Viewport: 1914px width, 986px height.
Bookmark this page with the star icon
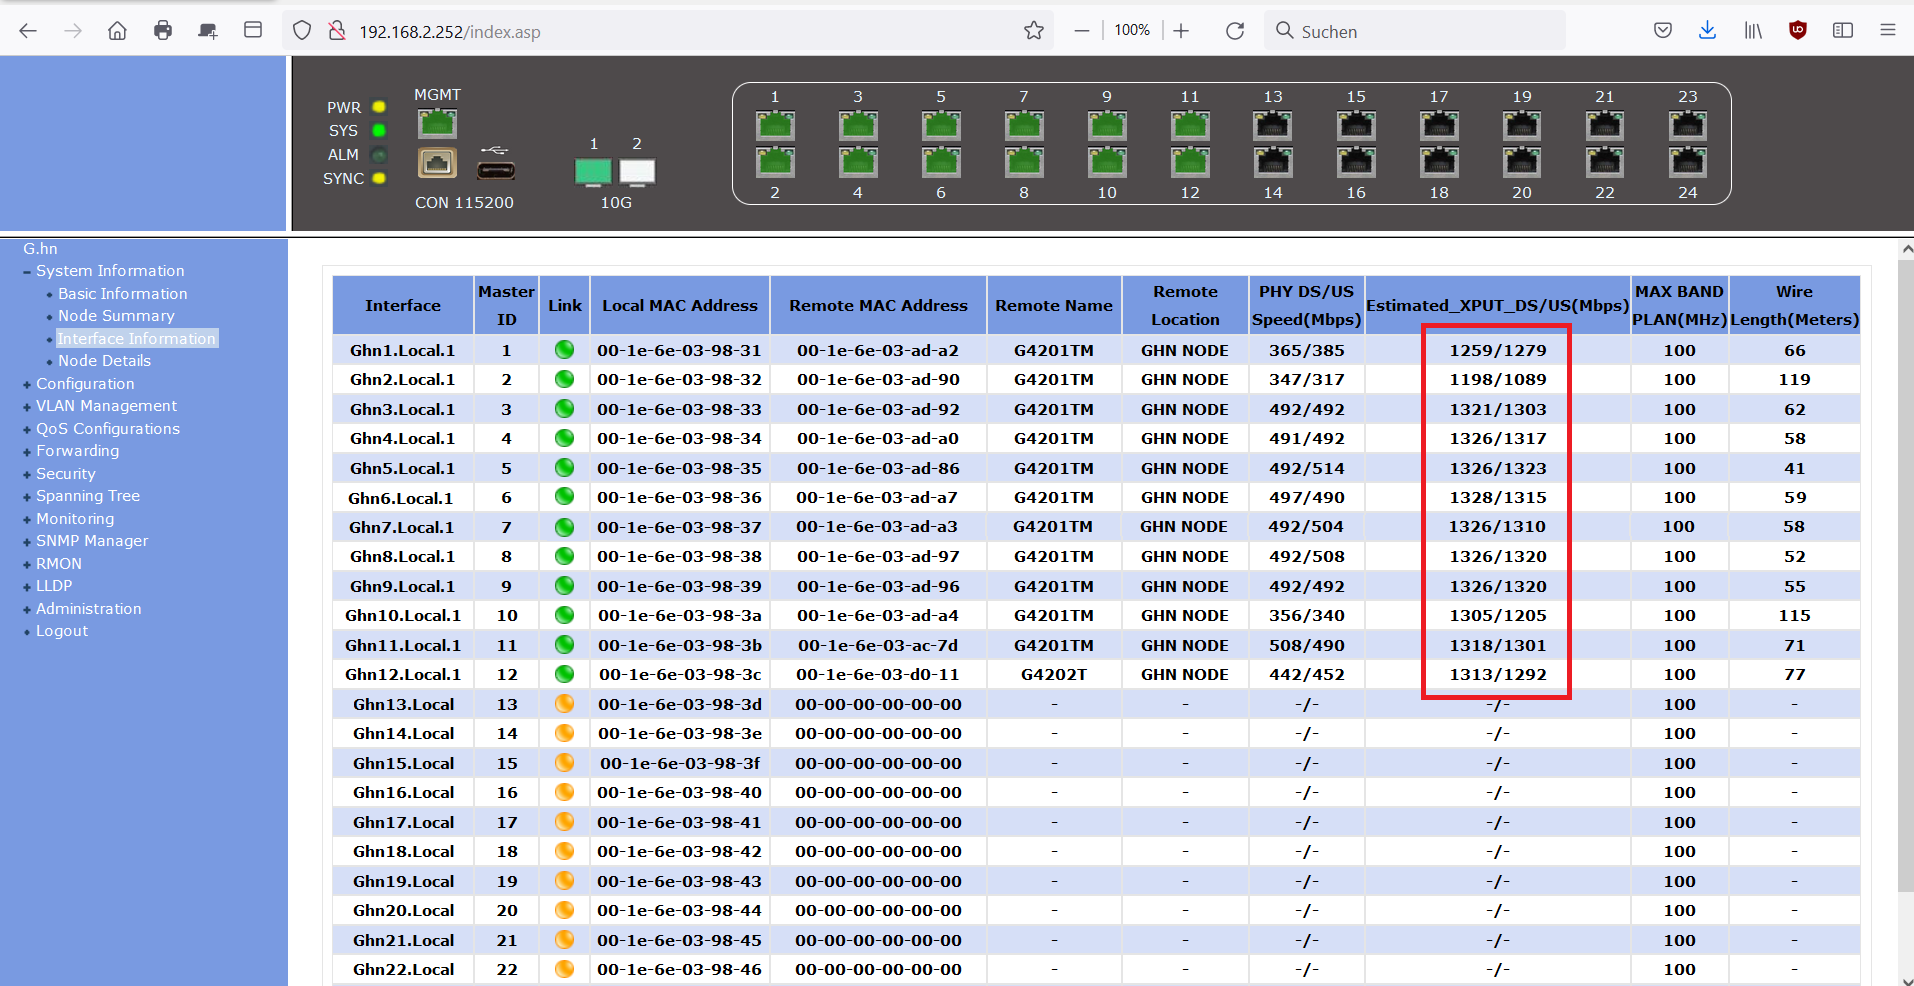pyautogui.click(x=1034, y=31)
